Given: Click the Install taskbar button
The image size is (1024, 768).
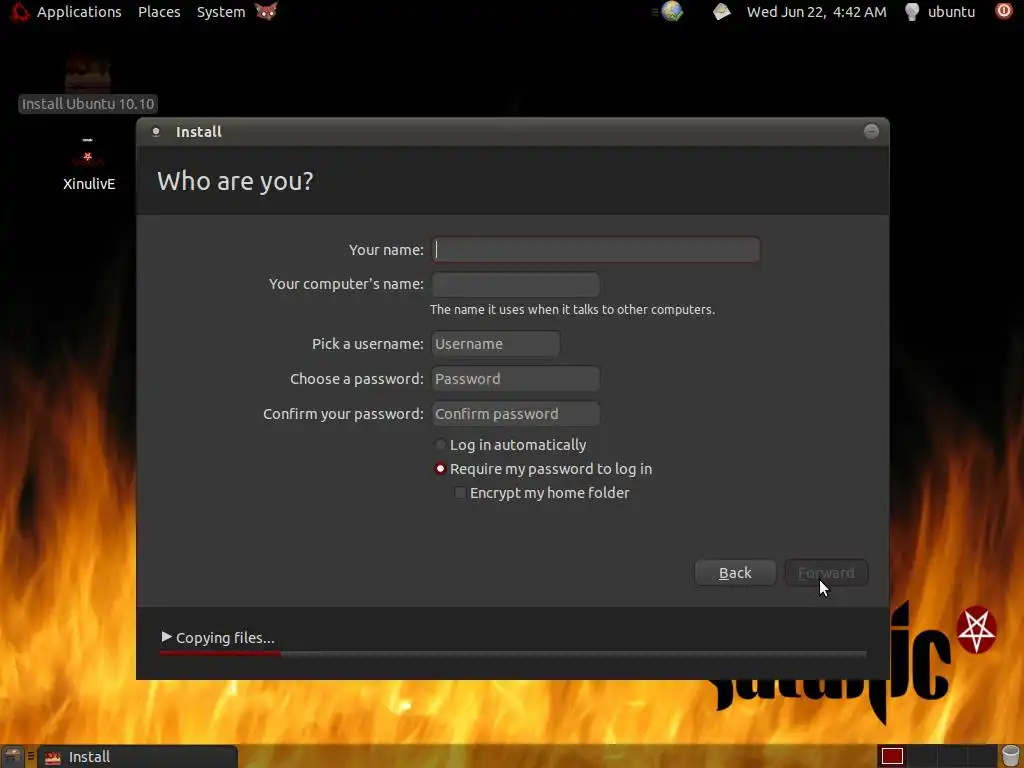Looking at the screenshot, I should [x=138, y=756].
